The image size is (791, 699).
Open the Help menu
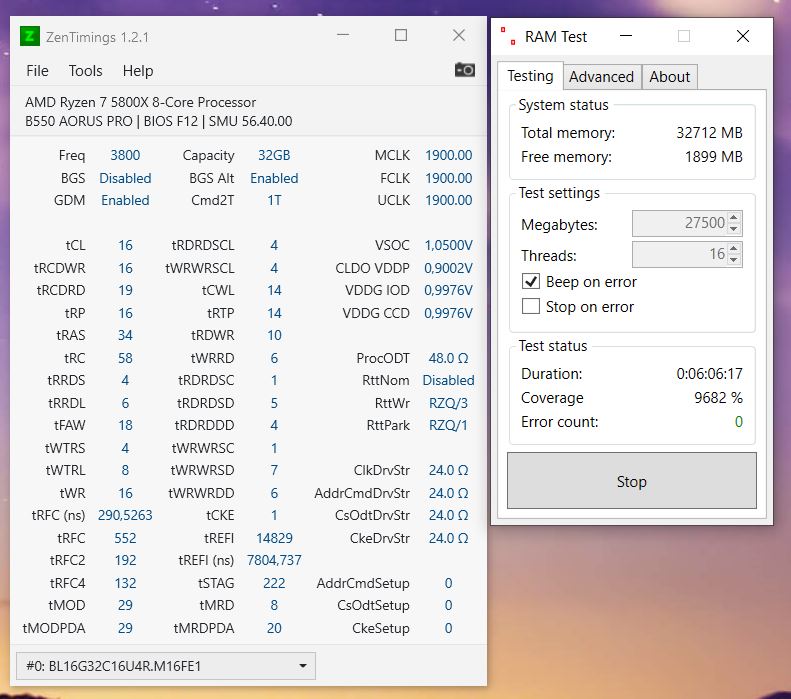tap(138, 71)
